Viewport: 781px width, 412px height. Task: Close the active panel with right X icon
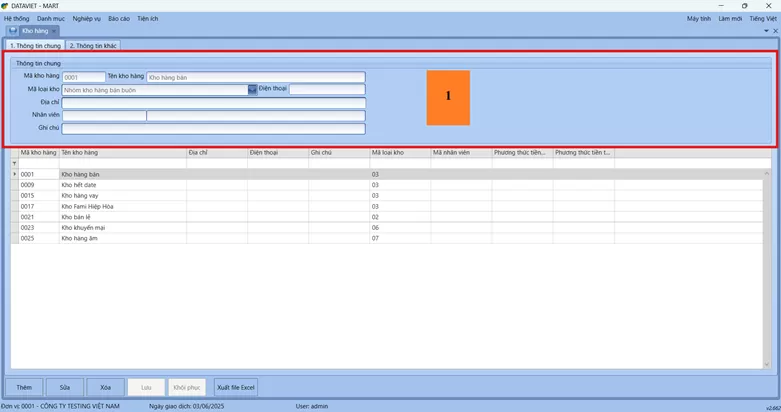tap(775, 31)
